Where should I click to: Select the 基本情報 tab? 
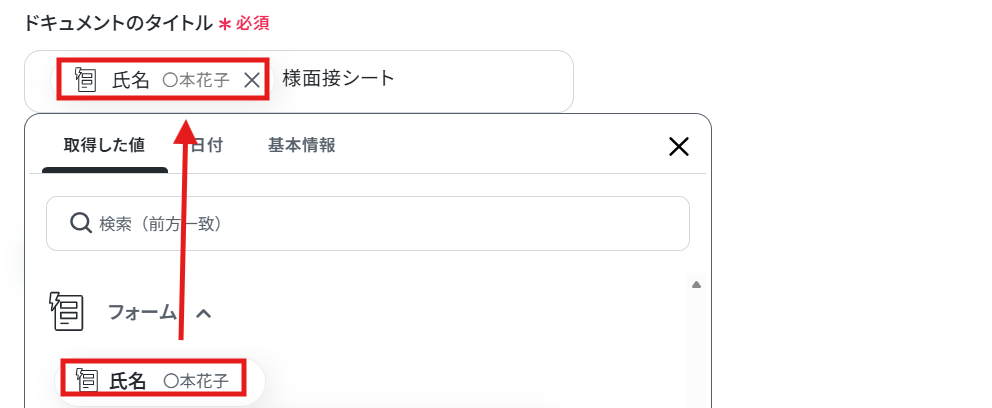click(x=301, y=145)
